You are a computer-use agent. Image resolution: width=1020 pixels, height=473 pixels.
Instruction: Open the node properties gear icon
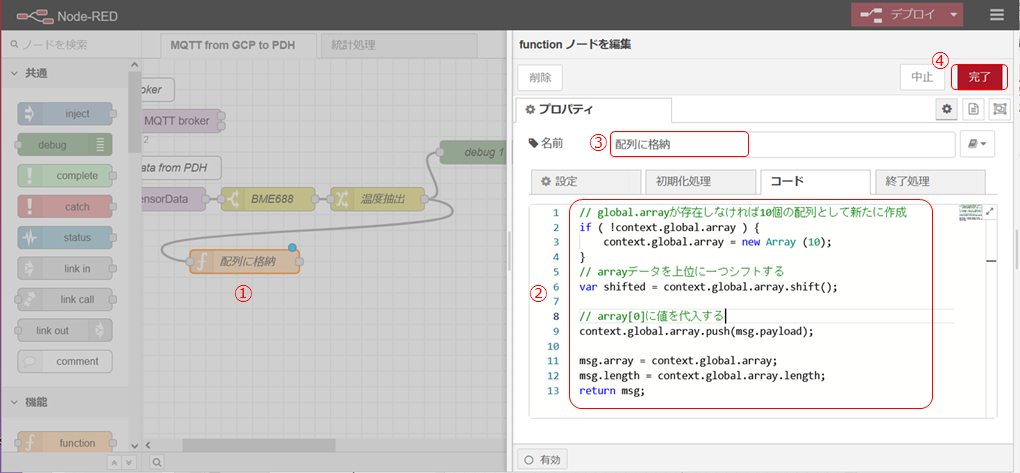click(x=945, y=109)
